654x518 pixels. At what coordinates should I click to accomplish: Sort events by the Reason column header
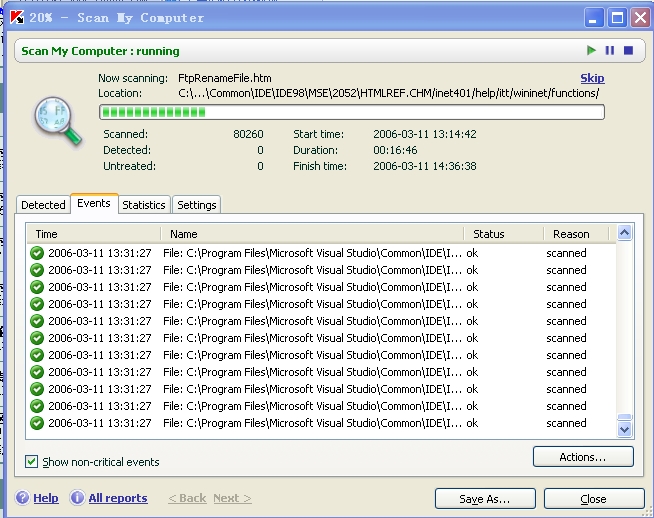576,234
